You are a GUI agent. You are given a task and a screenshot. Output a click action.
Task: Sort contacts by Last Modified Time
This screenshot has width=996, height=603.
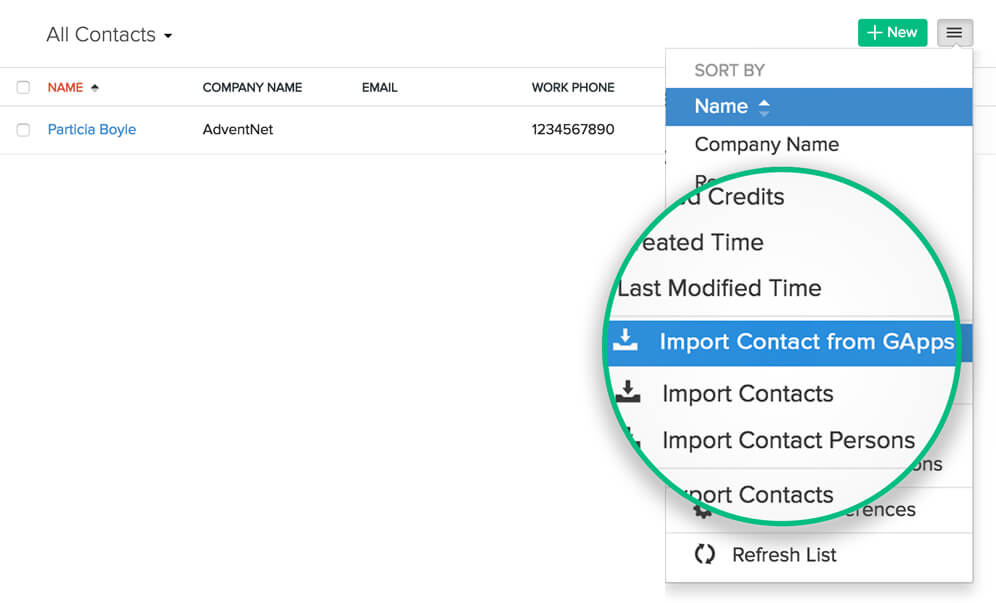[719, 288]
